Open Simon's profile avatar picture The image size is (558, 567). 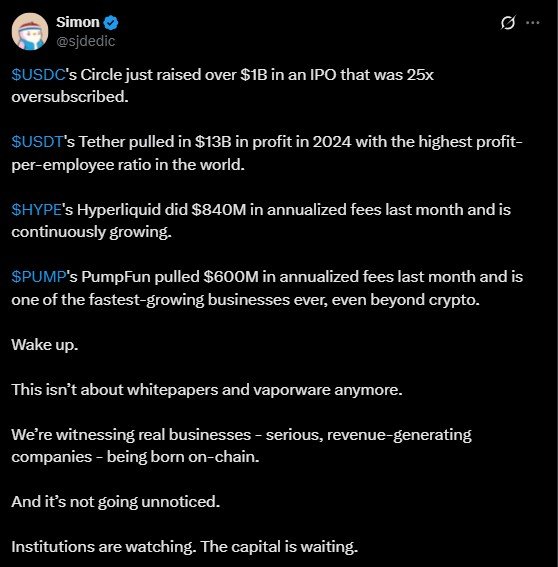tap(30, 31)
